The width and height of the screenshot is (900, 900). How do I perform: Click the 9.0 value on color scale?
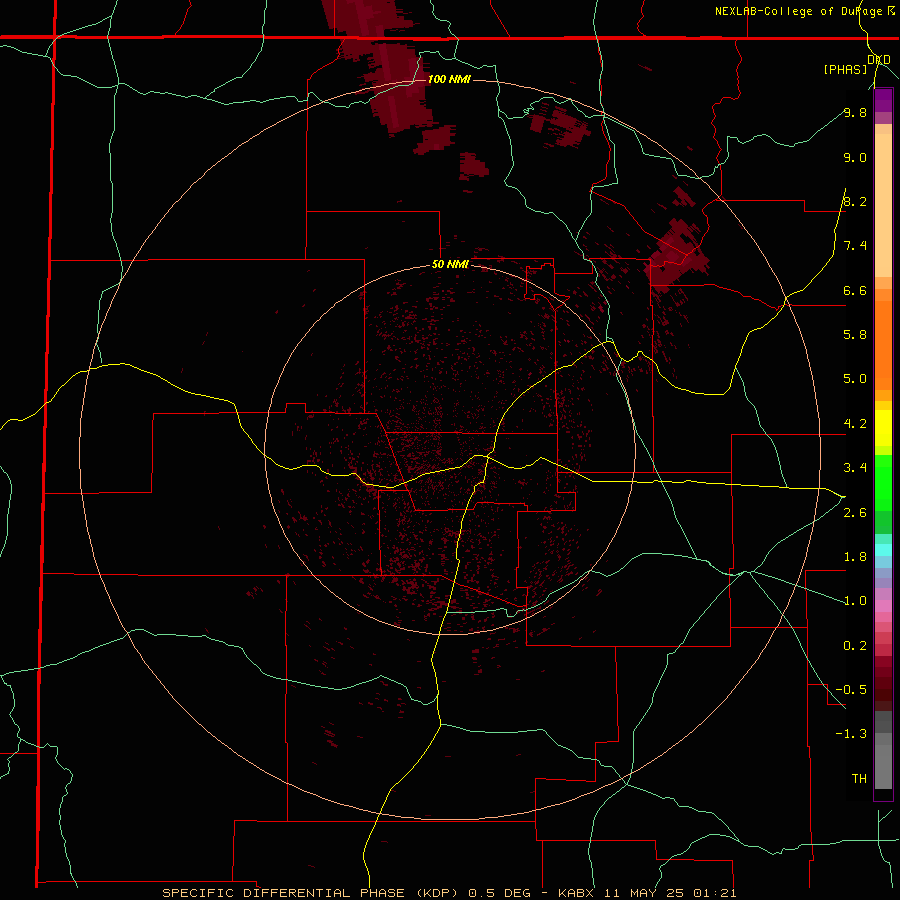(x=855, y=157)
